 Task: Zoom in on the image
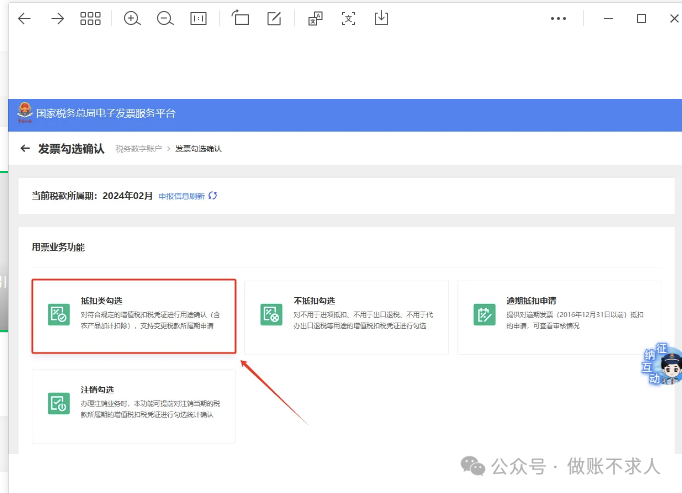point(132,18)
